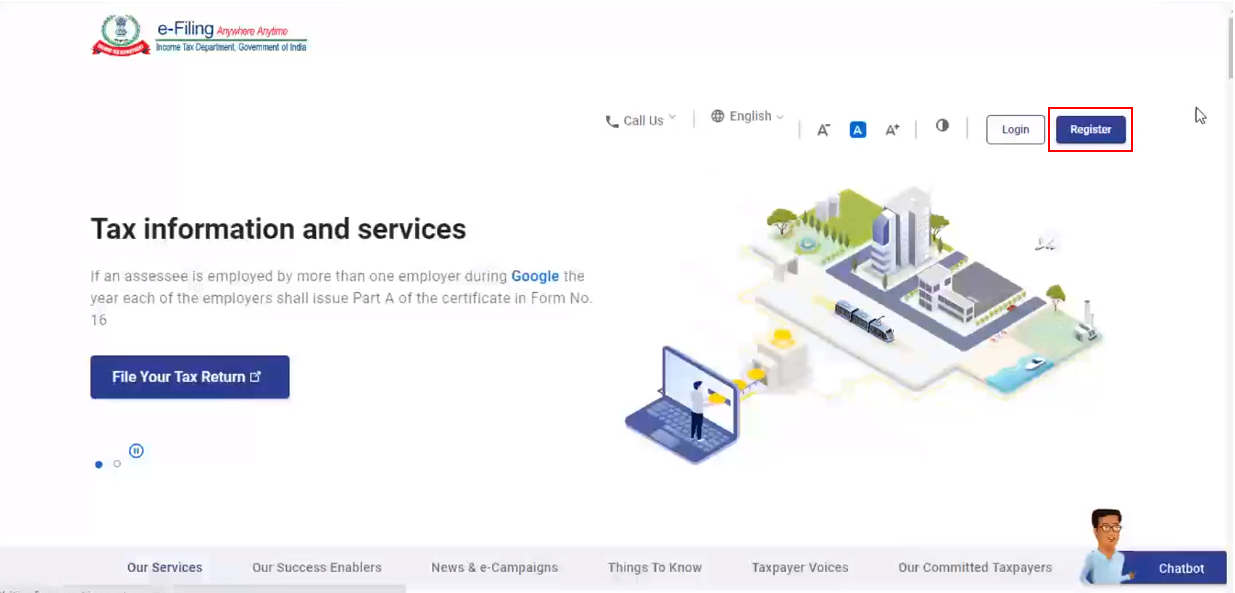This screenshot has width=1235, height=593.
Task: Go to Things To Know tab
Action: point(654,568)
